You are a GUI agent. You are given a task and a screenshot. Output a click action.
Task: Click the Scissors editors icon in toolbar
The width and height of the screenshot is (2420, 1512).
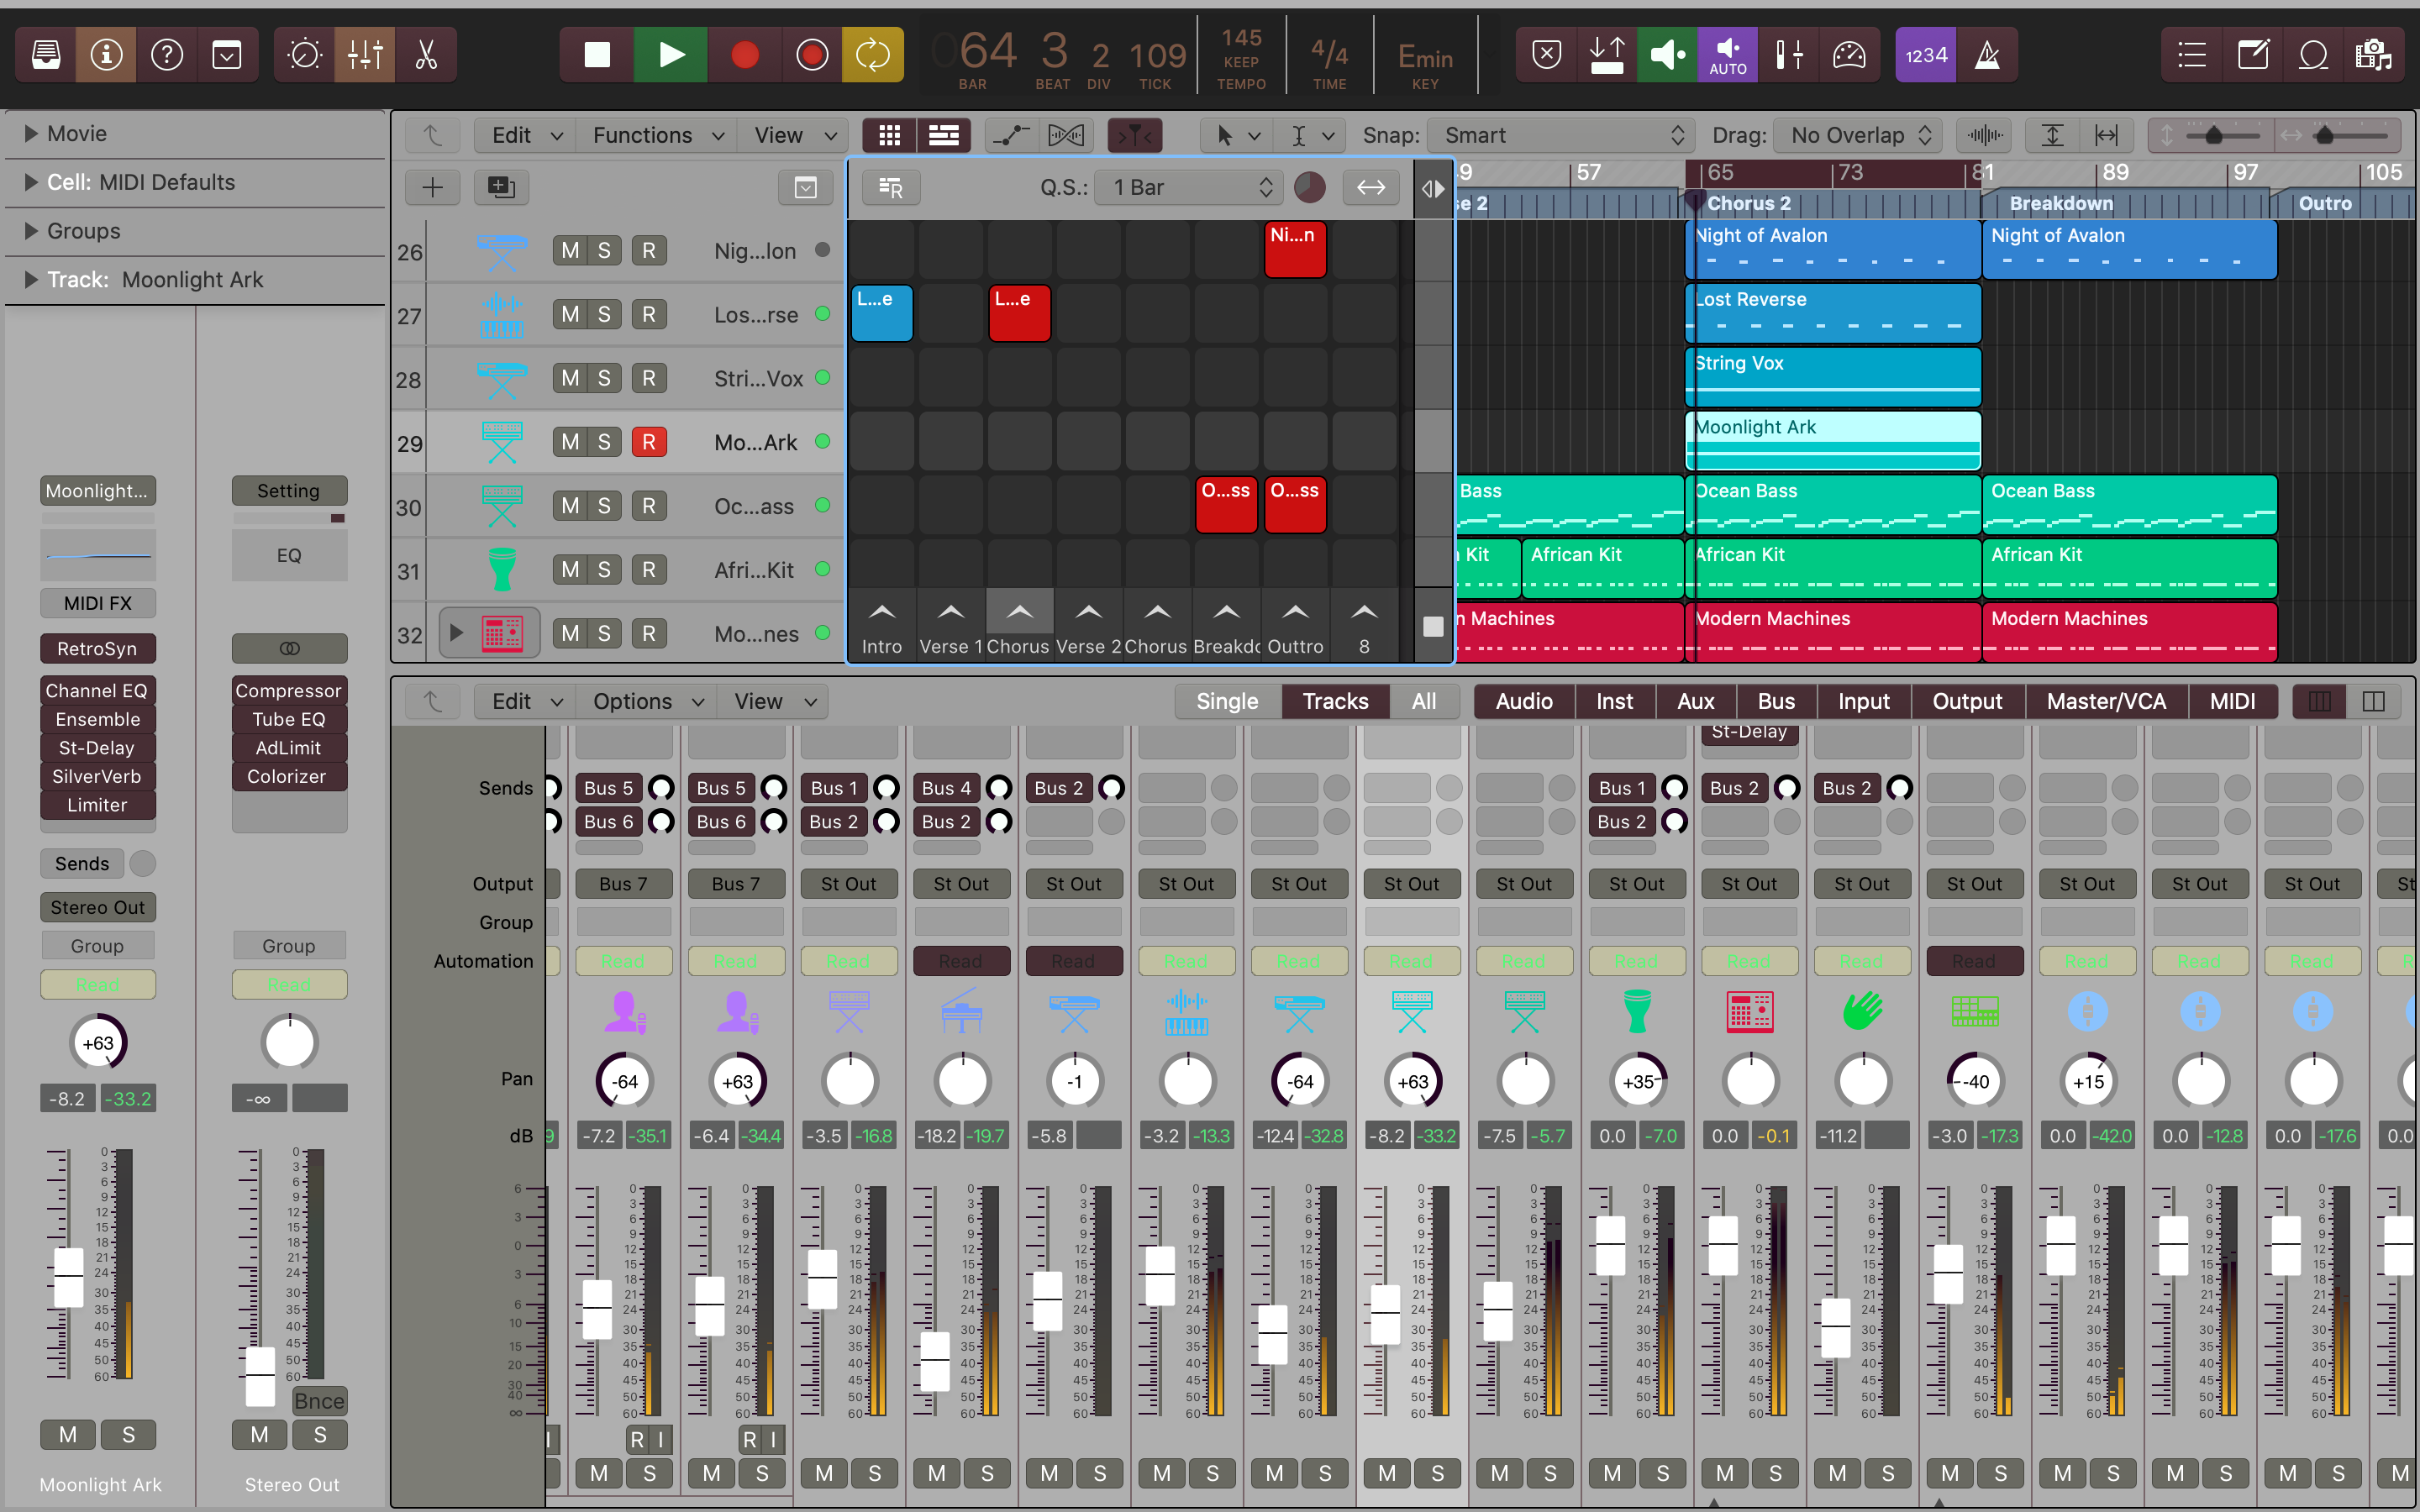pos(426,54)
